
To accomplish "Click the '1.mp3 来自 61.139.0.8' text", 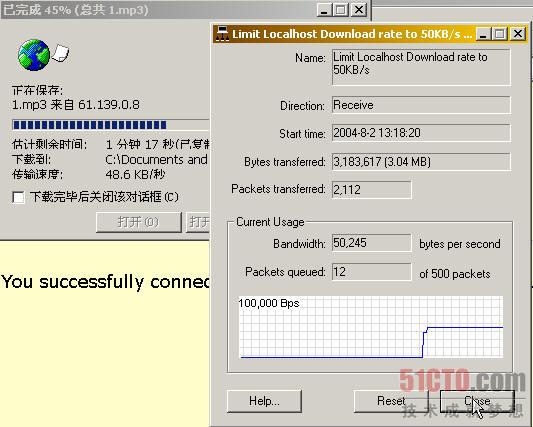I will 76,105.
